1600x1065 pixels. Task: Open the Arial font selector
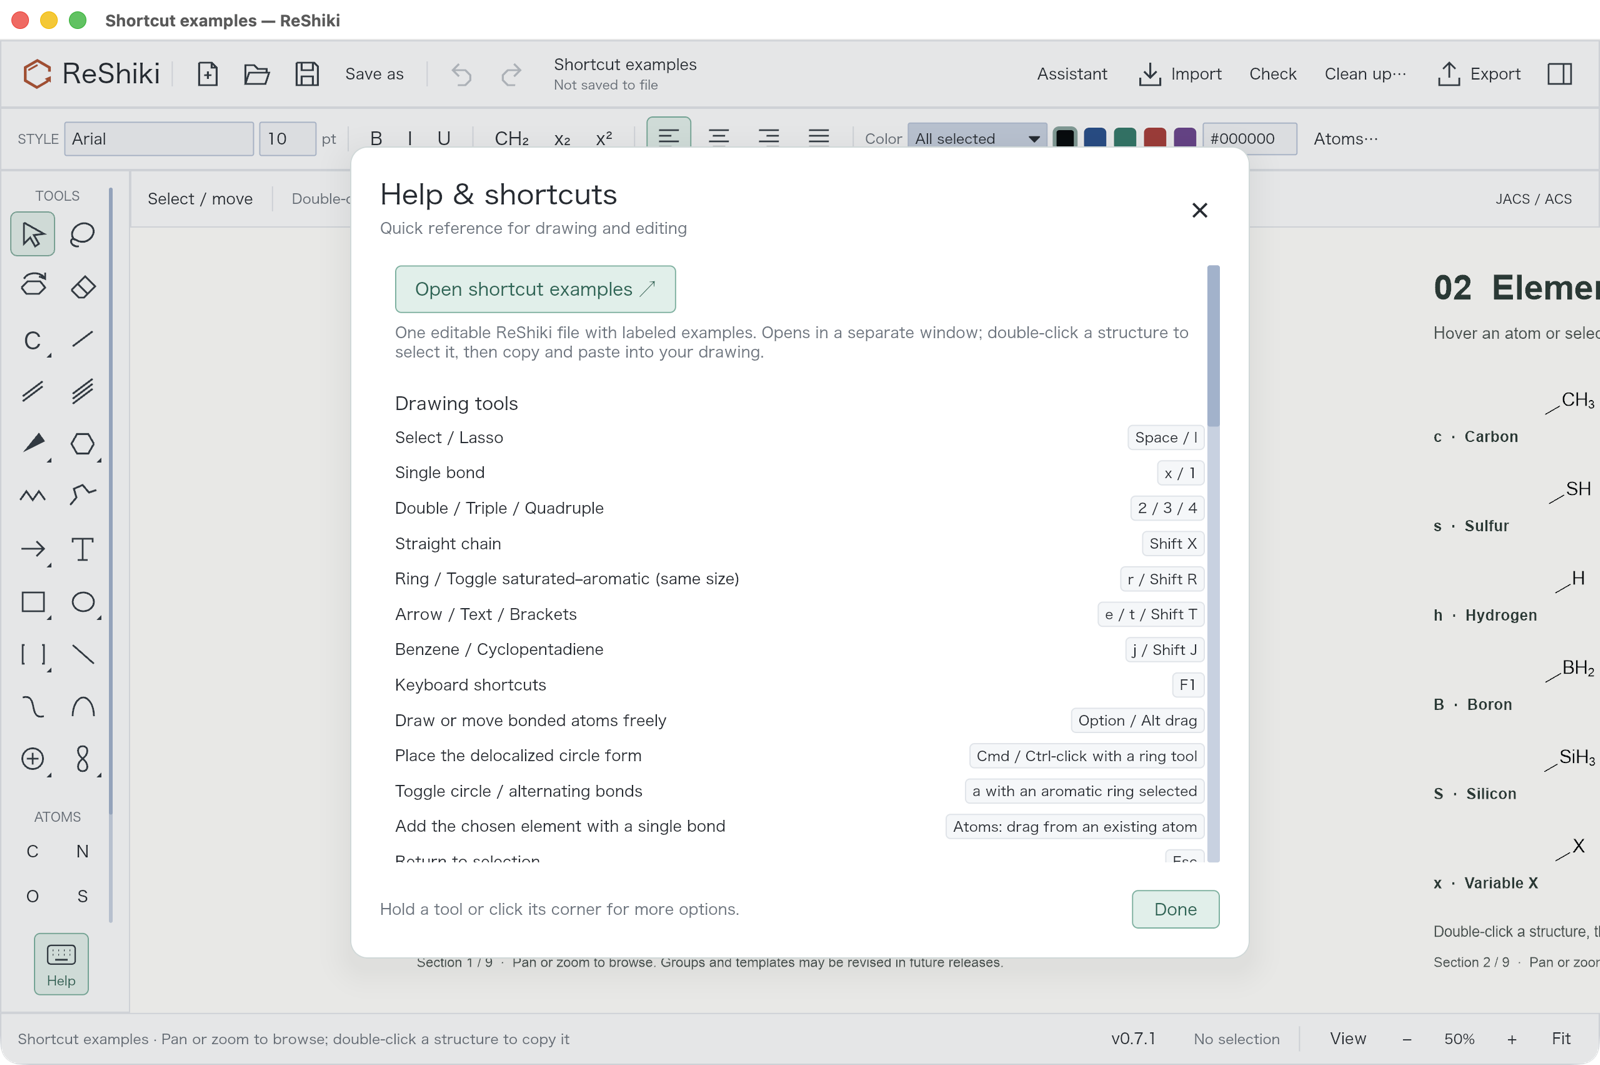pos(159,139)
